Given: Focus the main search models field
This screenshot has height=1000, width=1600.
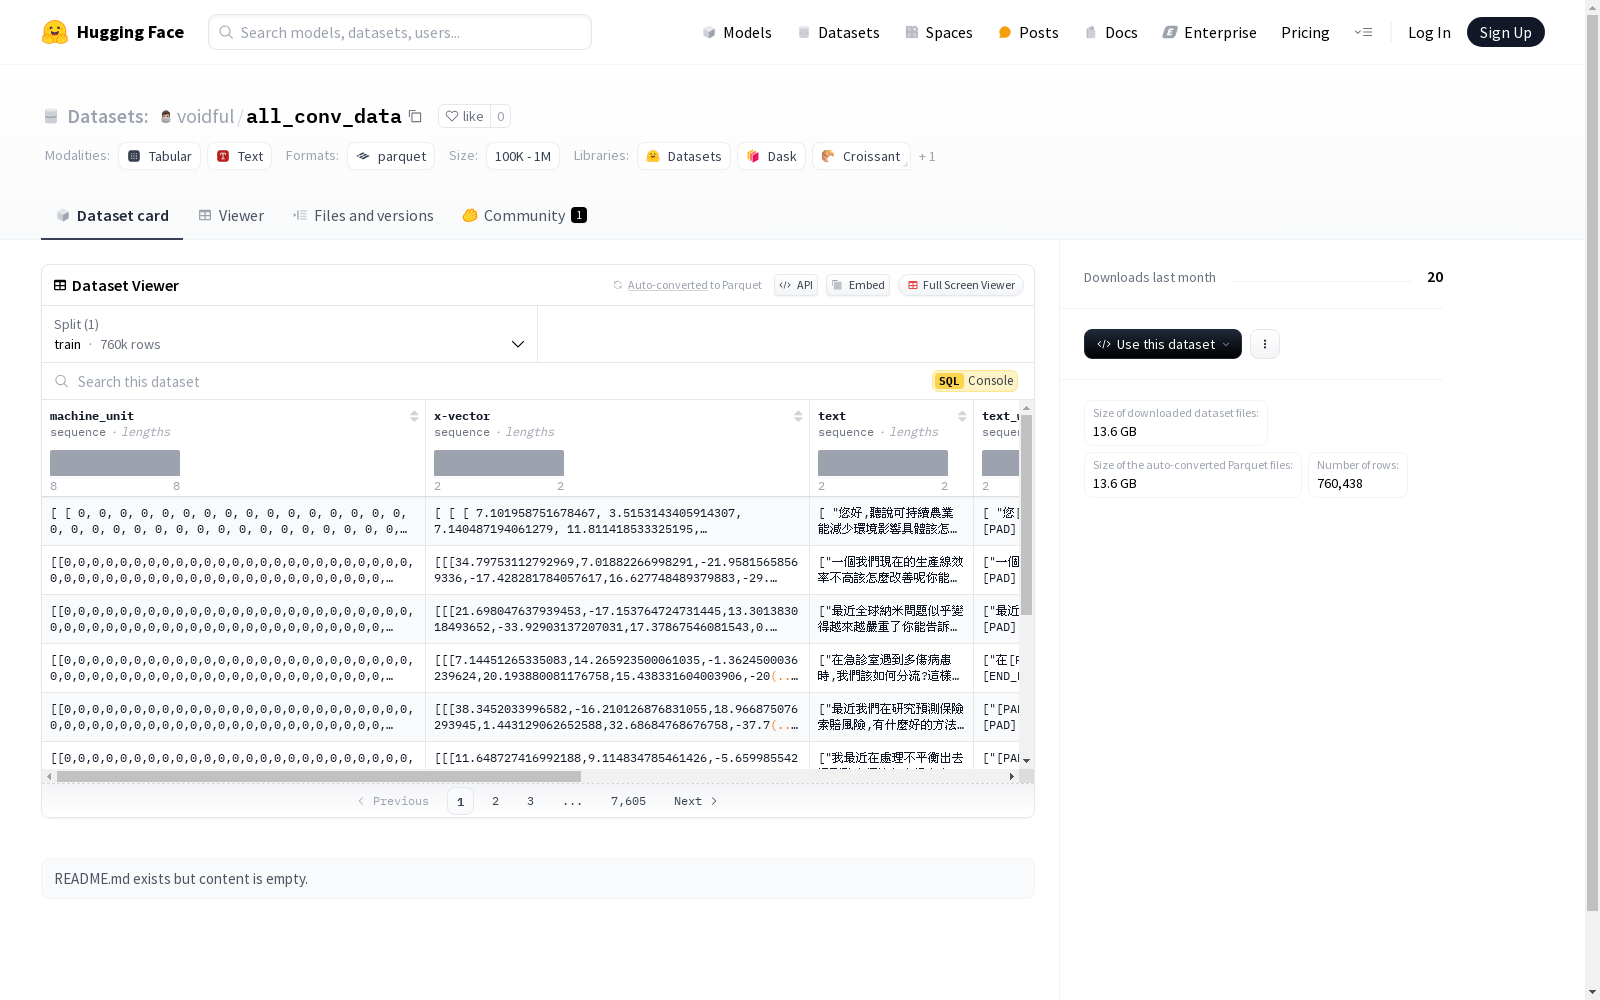Looking at the screenshot, I should coord(400,32).
